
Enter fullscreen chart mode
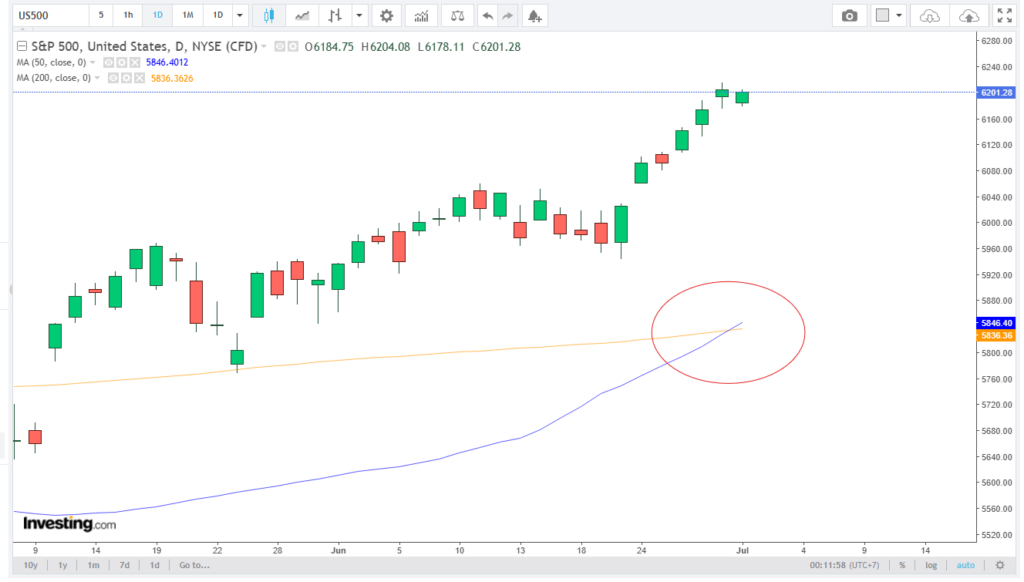(1003, 16)
